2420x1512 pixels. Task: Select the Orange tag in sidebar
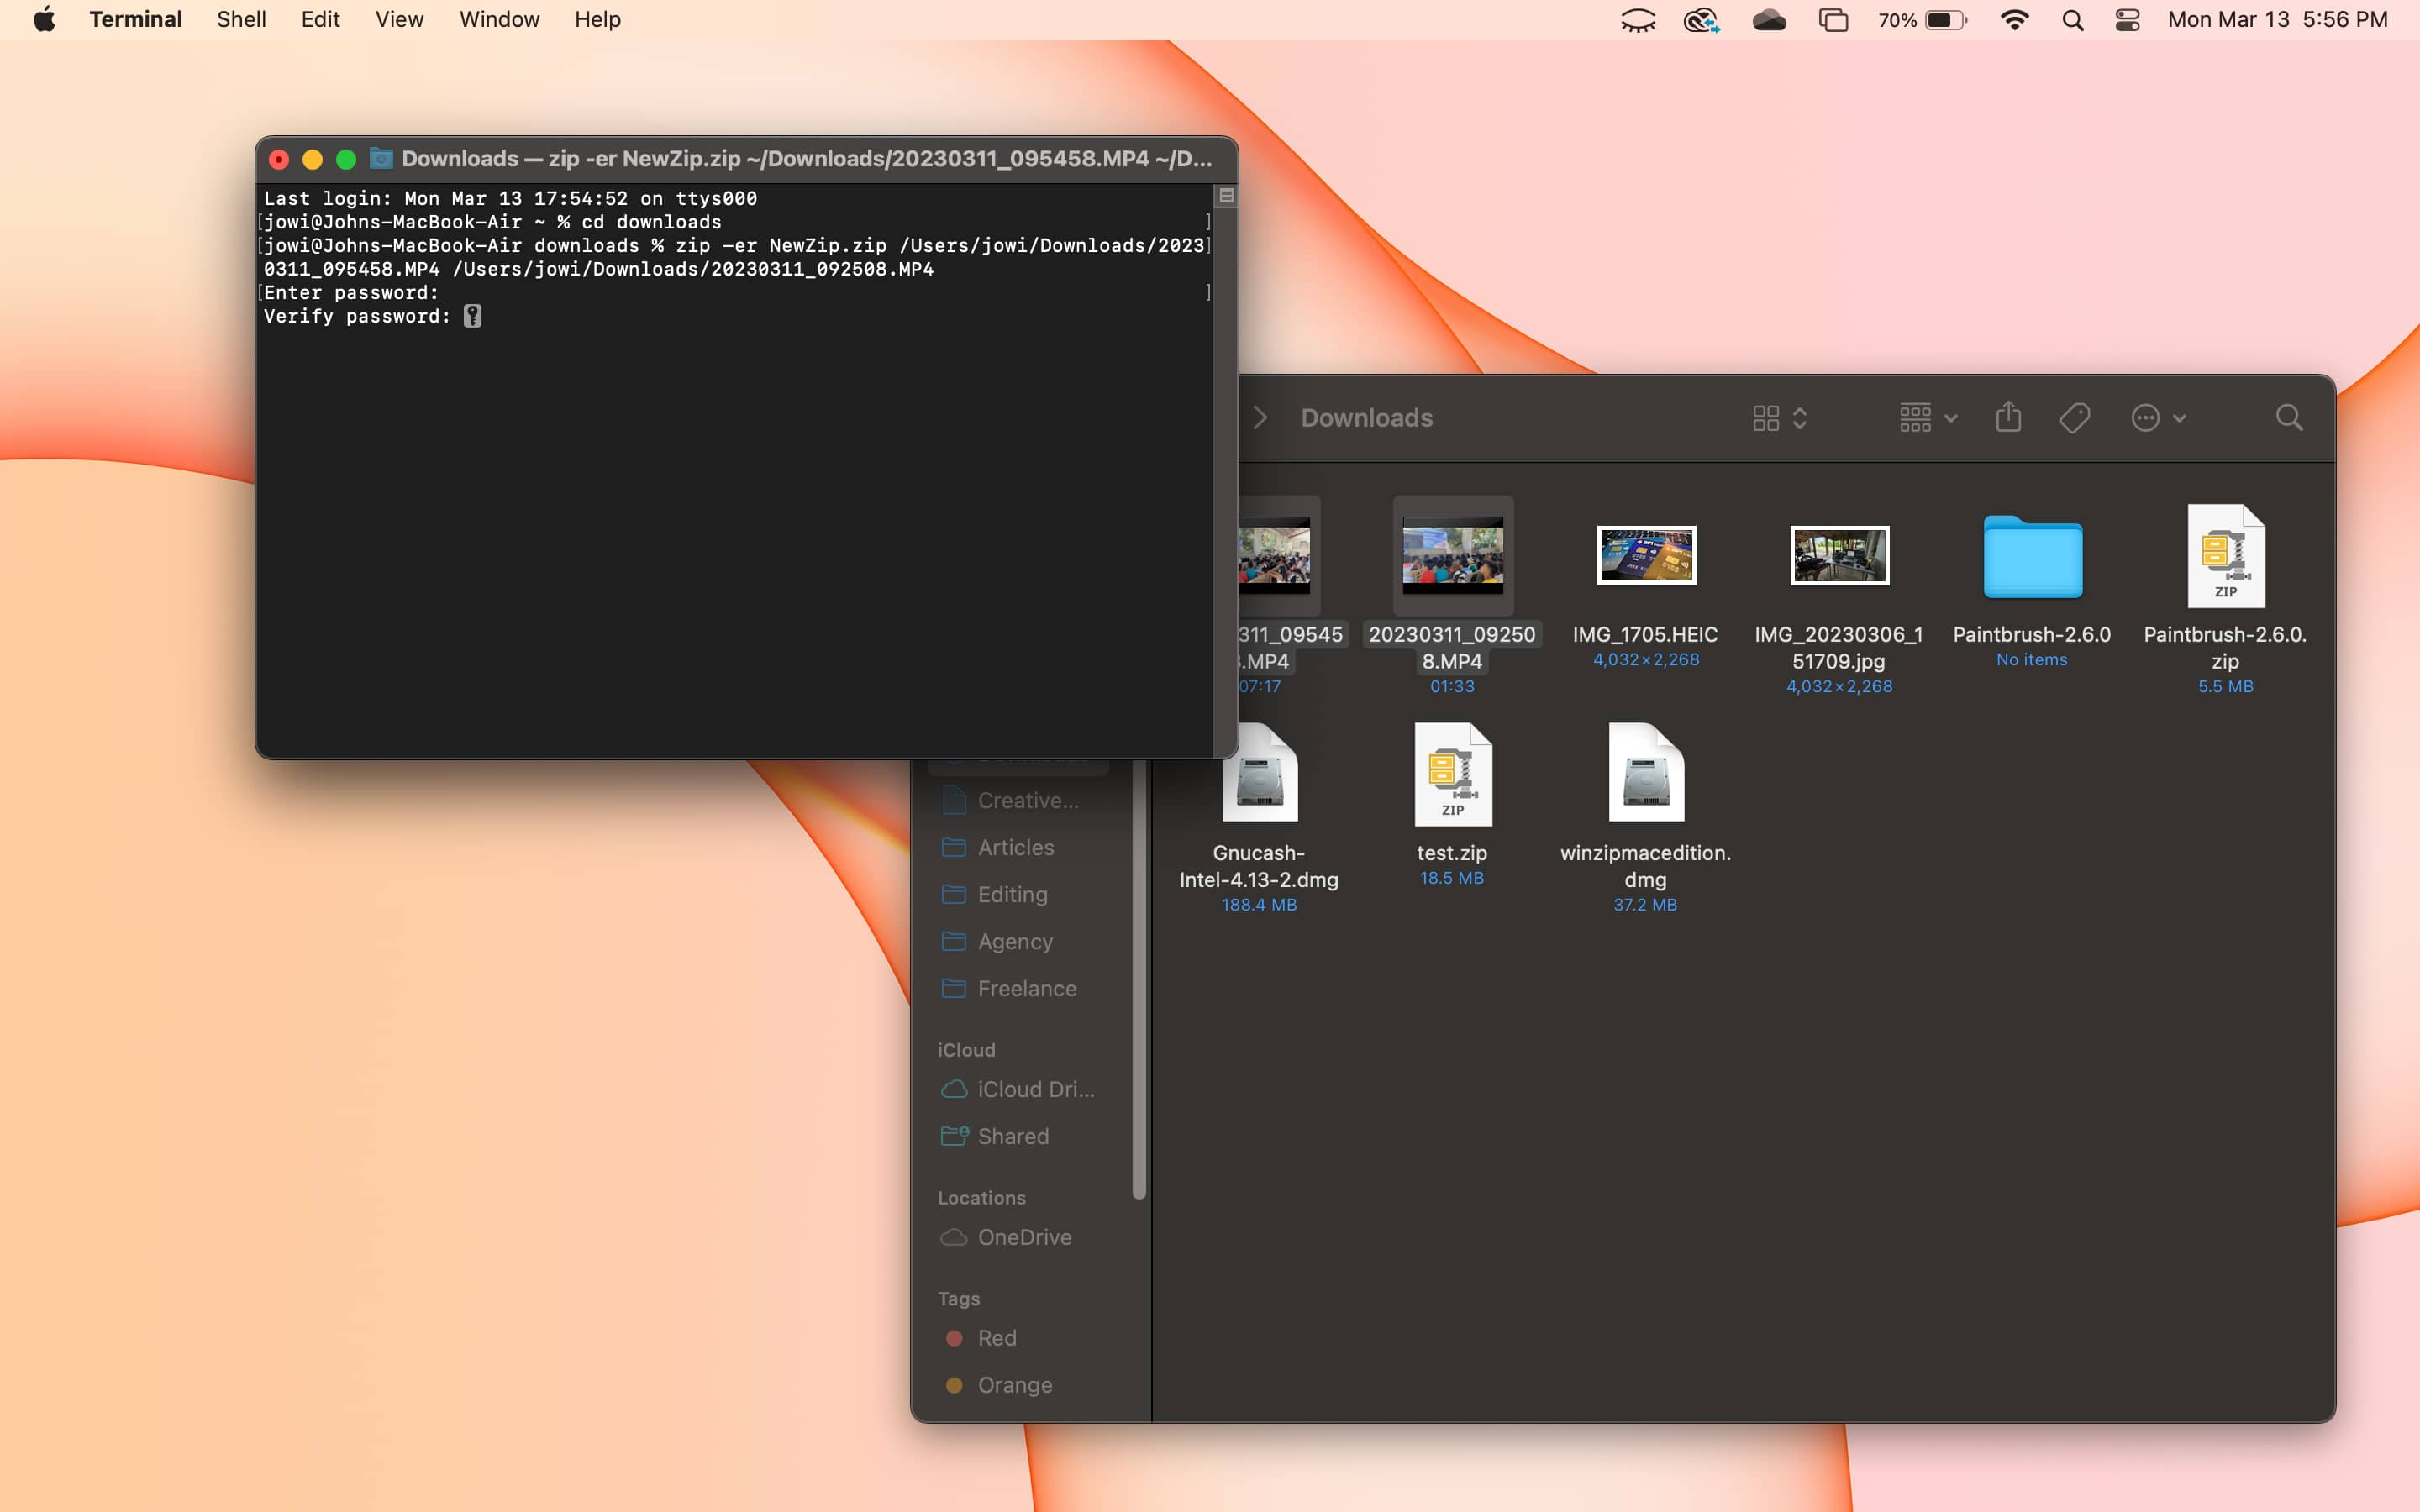(1014, 1383)
